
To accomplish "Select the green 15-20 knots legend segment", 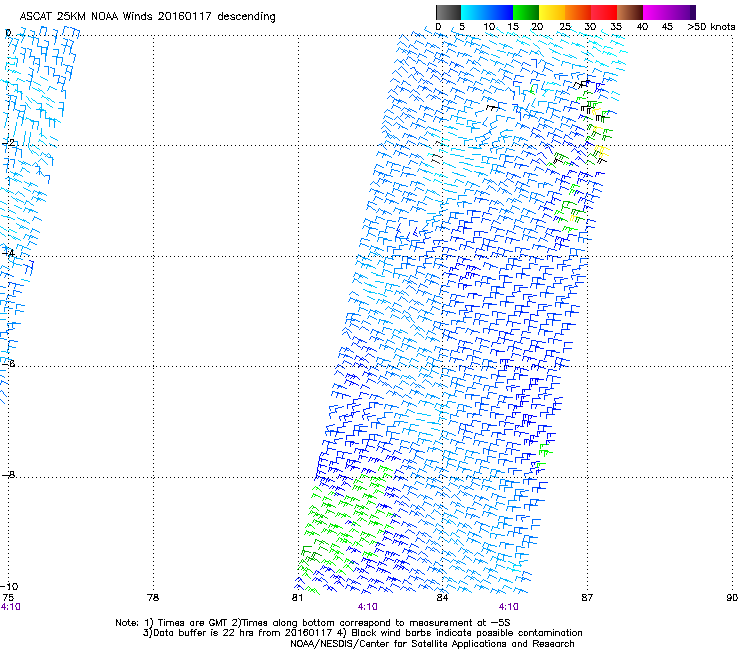I will pos(526,12).
